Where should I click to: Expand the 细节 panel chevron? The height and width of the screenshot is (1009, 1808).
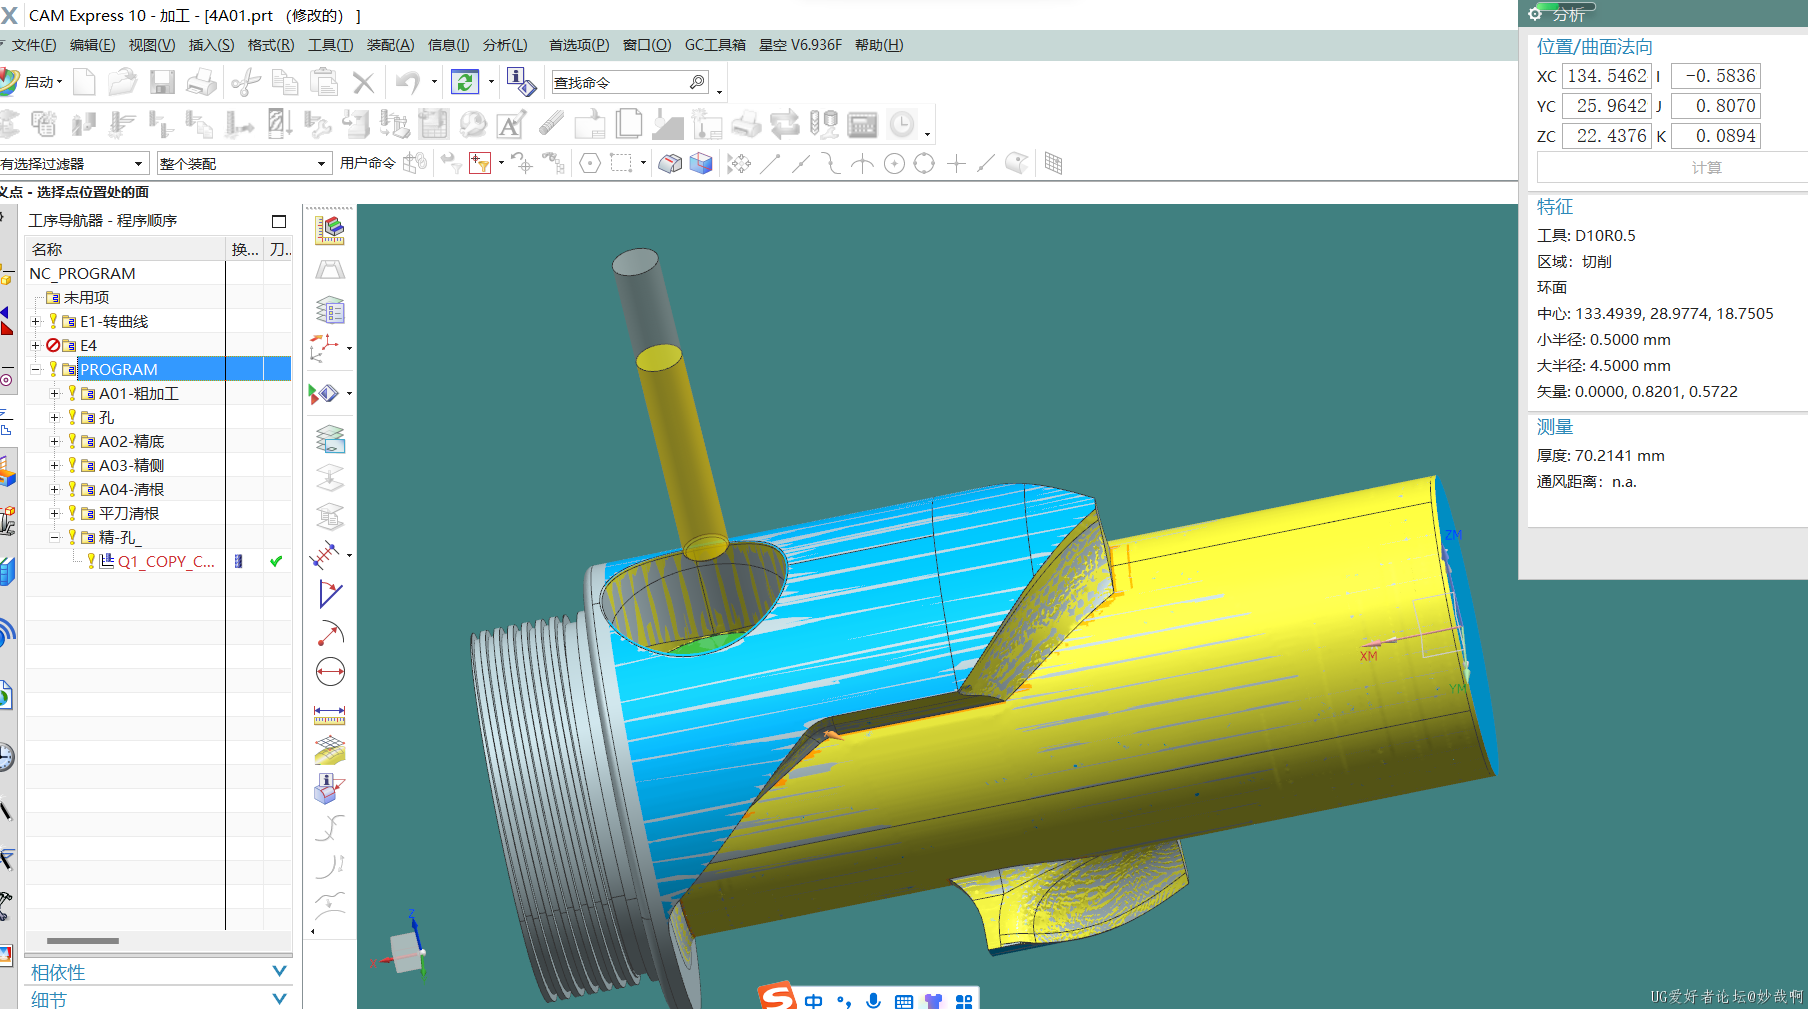point(279,998)
